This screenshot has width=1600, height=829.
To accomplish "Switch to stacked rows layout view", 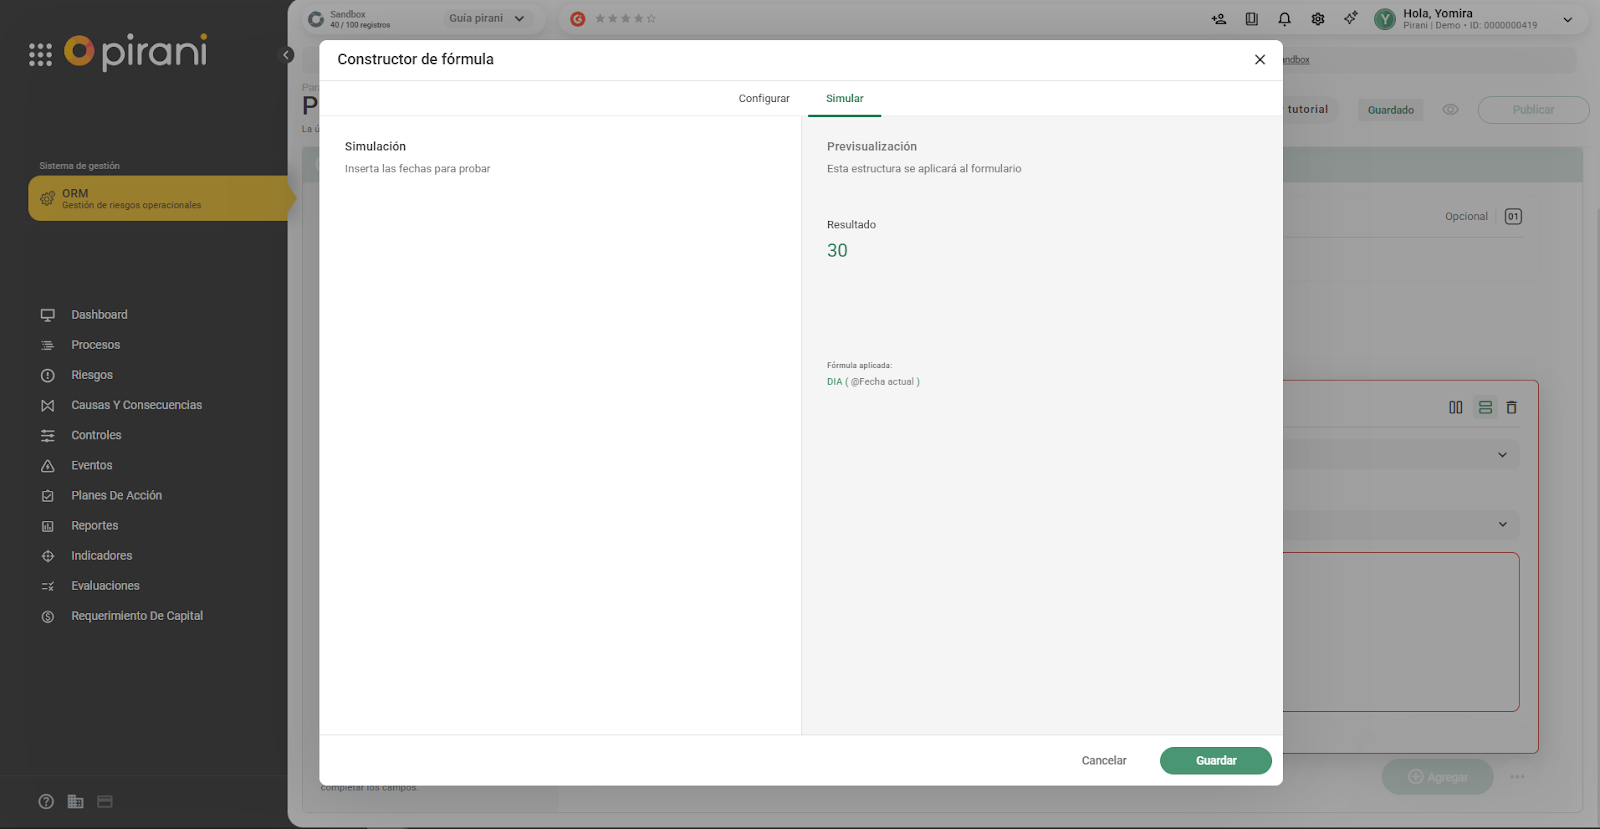I will pos(1485,407).
